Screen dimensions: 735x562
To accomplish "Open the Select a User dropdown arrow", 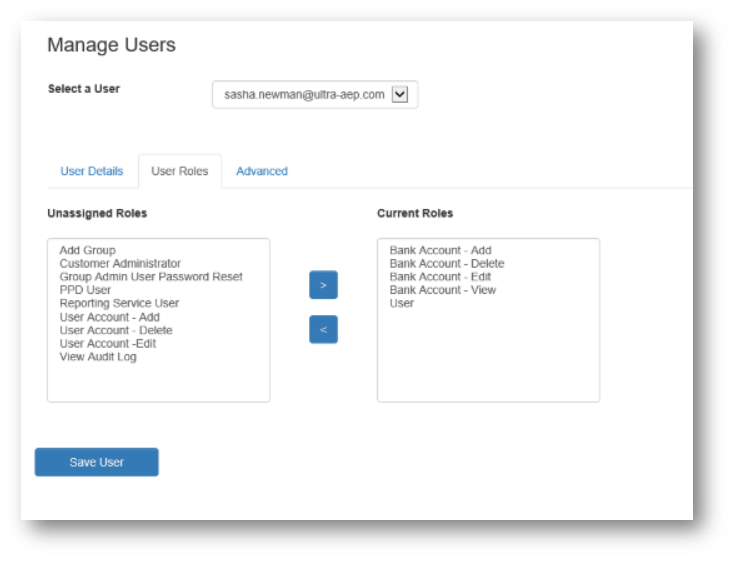I will (399, 94).
